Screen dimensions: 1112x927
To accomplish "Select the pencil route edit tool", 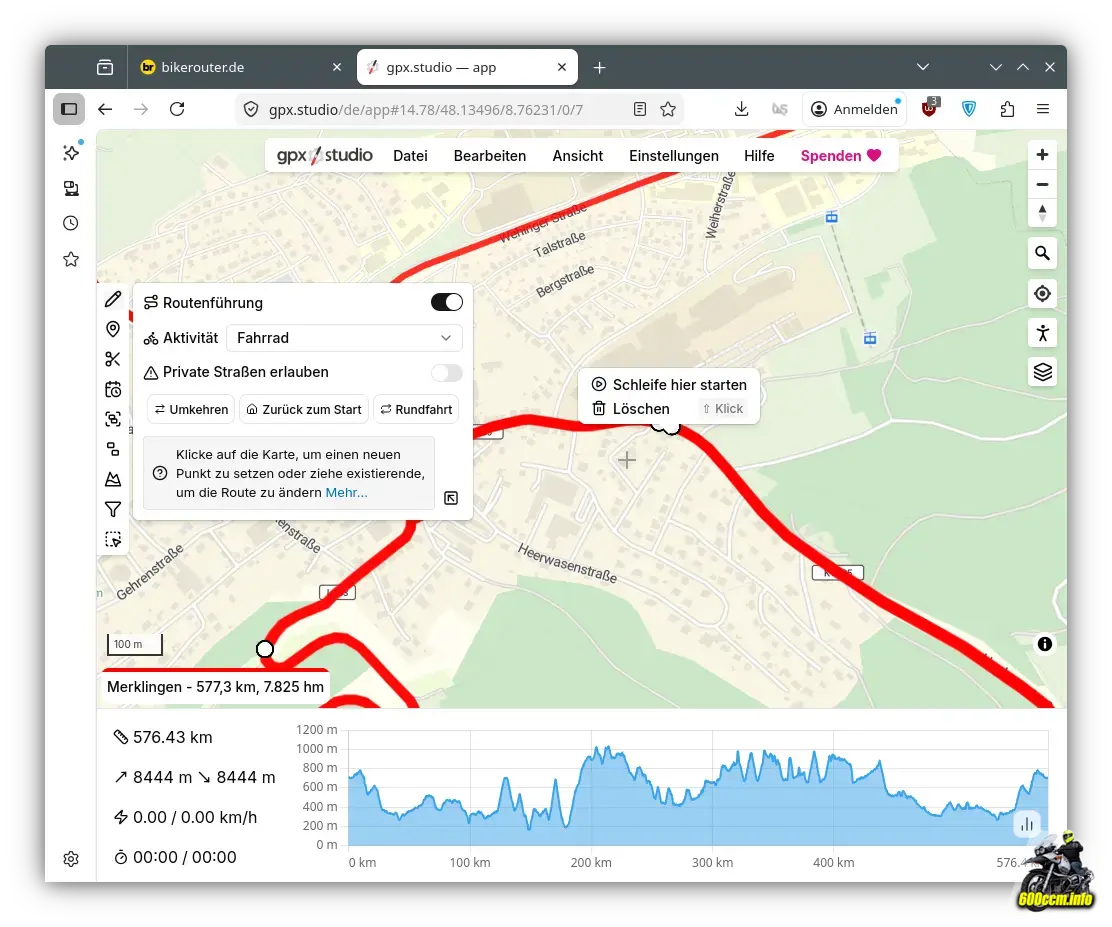I will tap(113, 299).
